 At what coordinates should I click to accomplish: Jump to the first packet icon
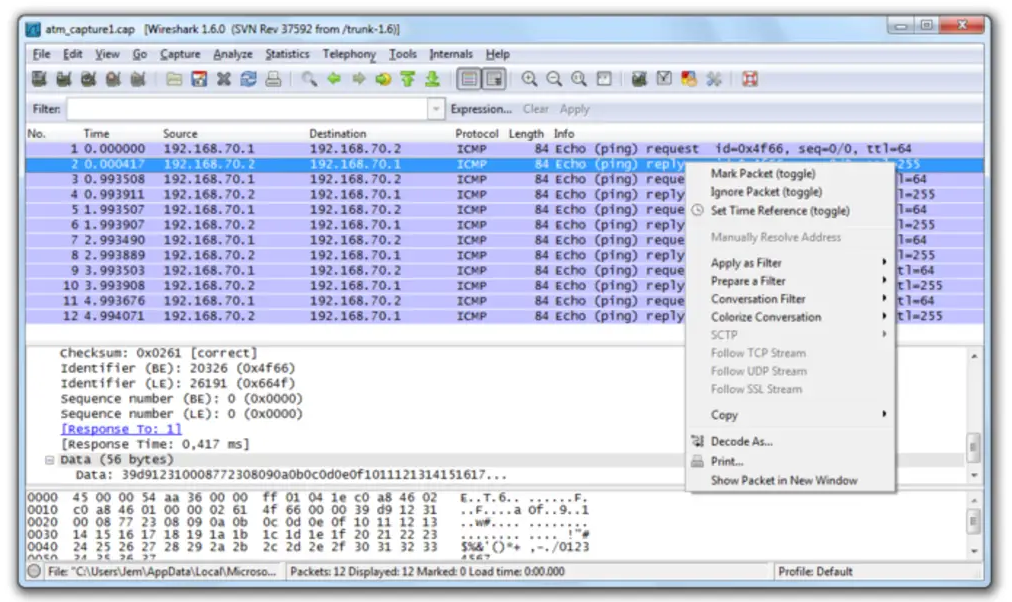pyautogui.click(x=407, y=79)
